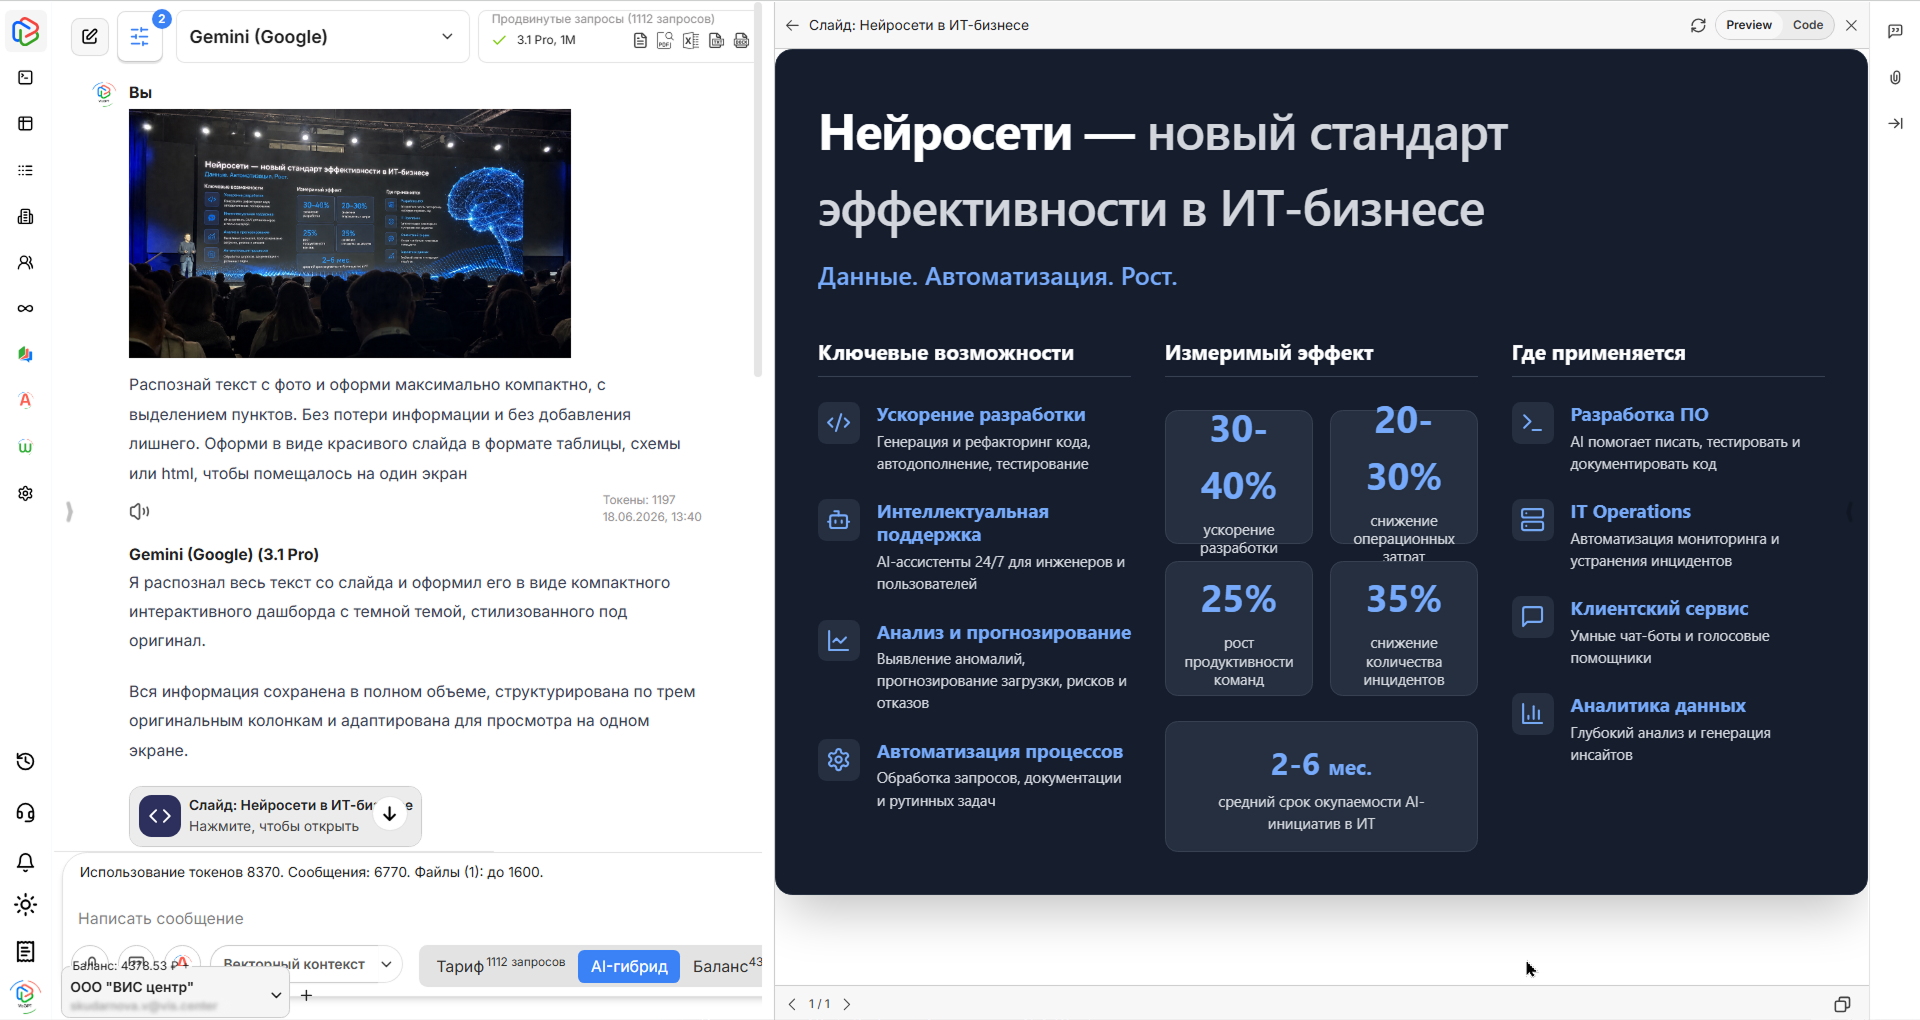Image resolution: width=1920 pixels, height=1020 pixels.
Task: Open the settings gear in left sidebar
Action: 26,493
